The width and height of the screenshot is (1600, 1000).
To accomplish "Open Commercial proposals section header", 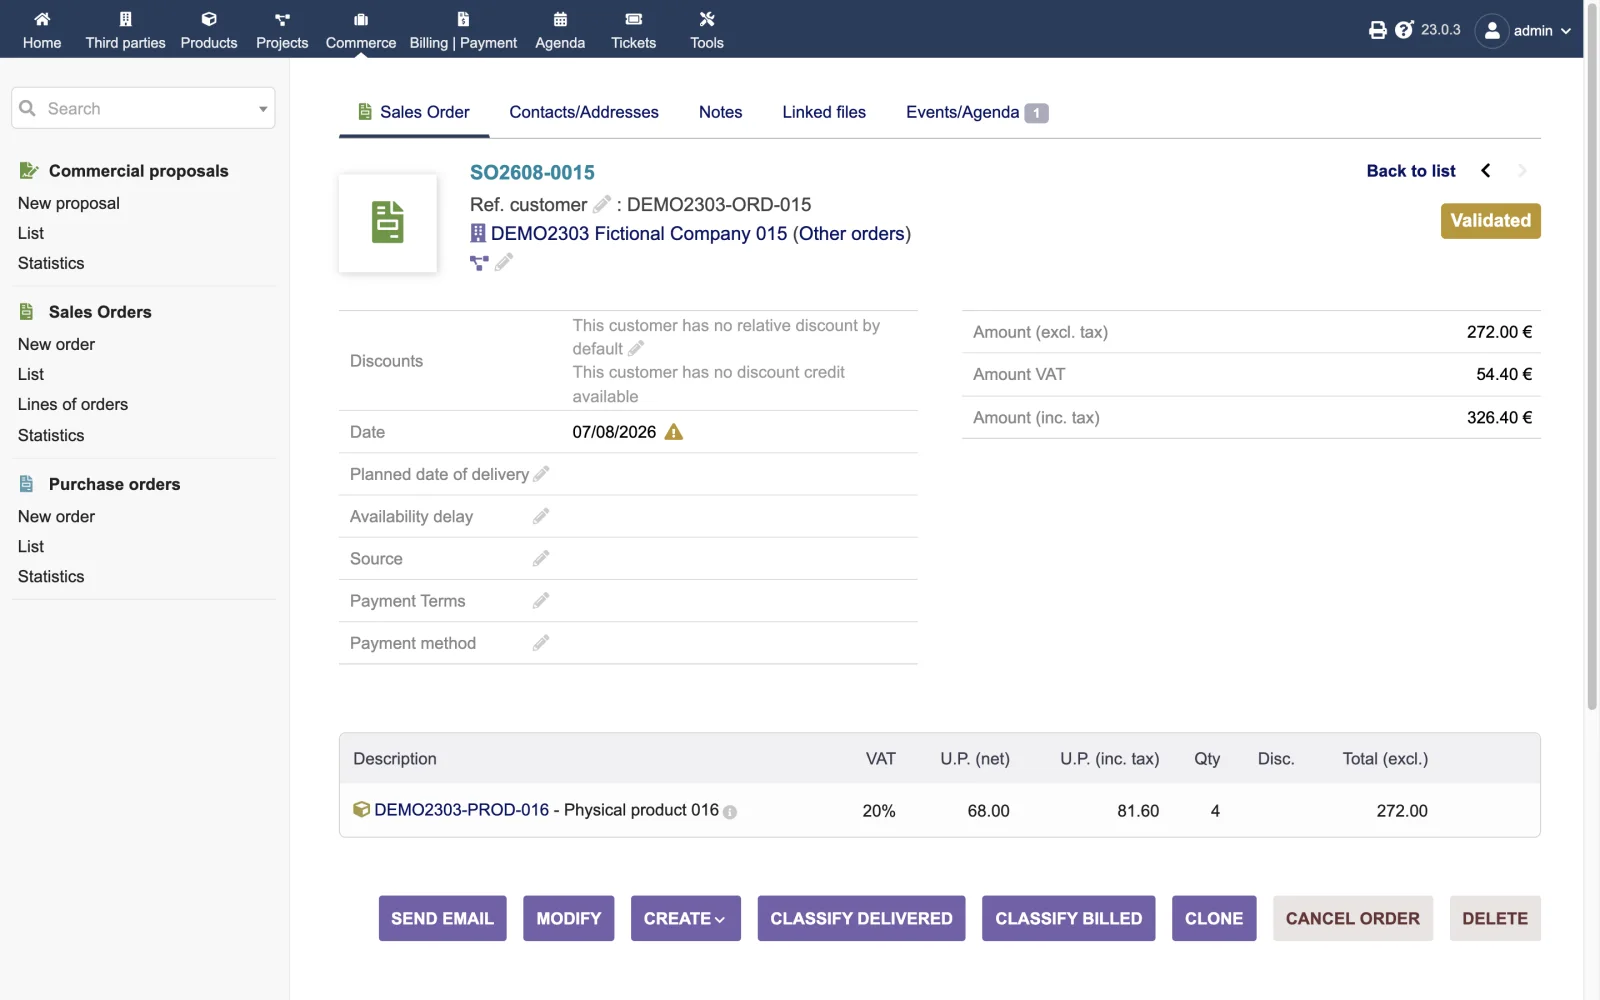I will [x=138, y=171].
